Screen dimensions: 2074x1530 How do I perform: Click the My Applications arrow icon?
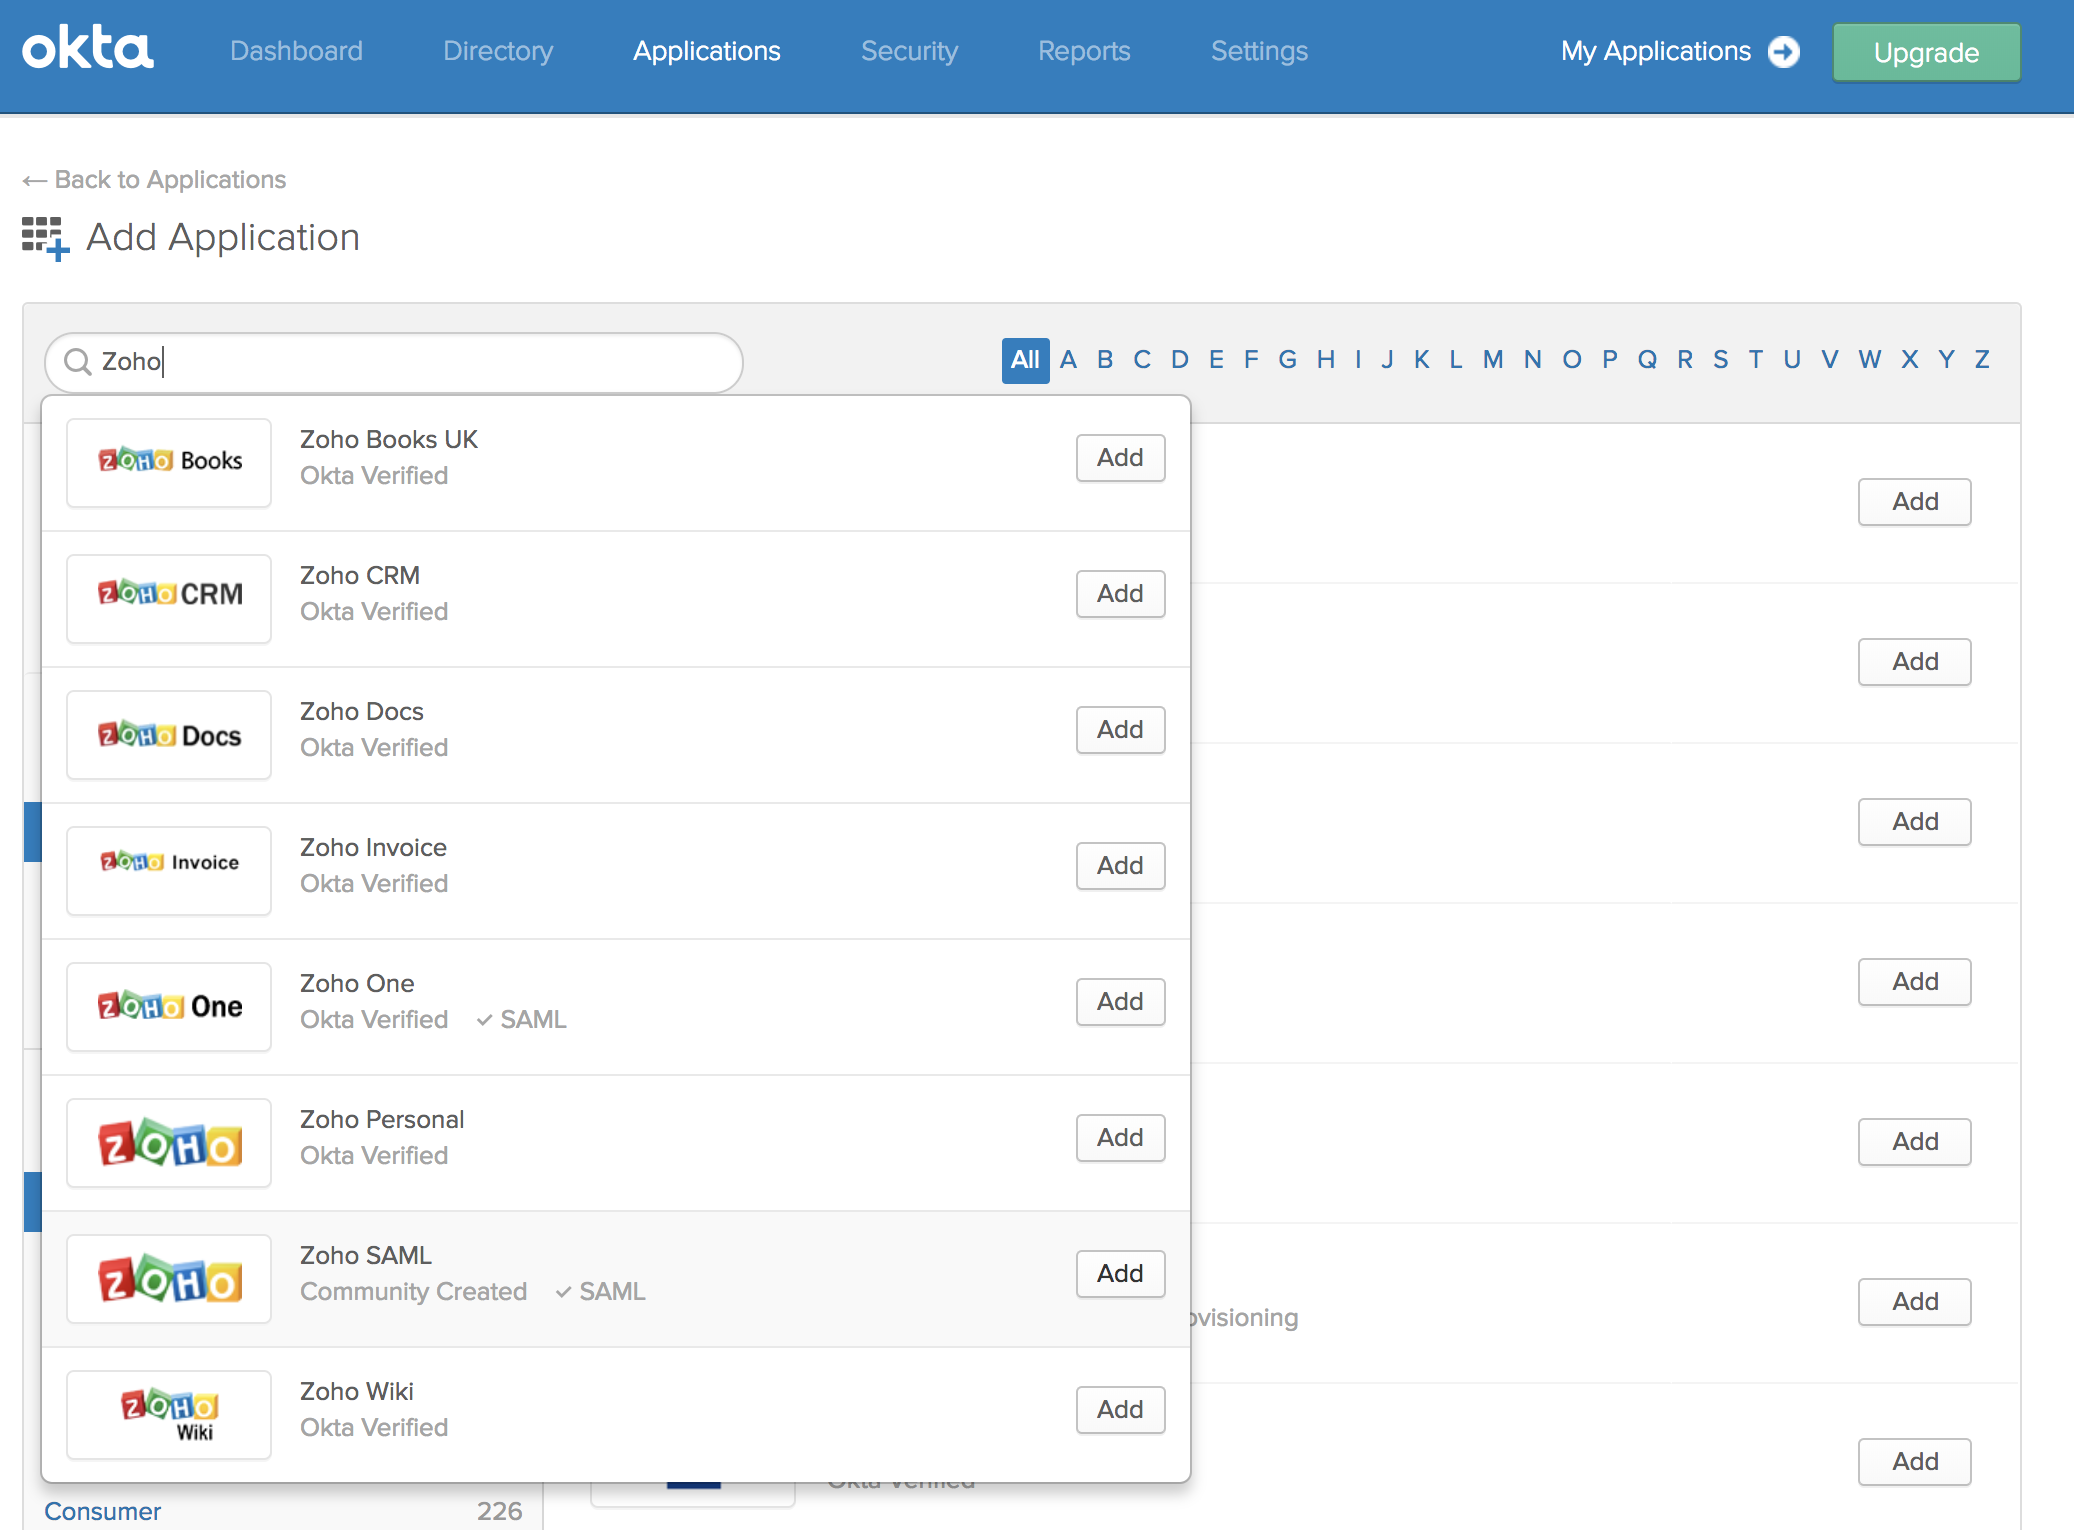1783,51
